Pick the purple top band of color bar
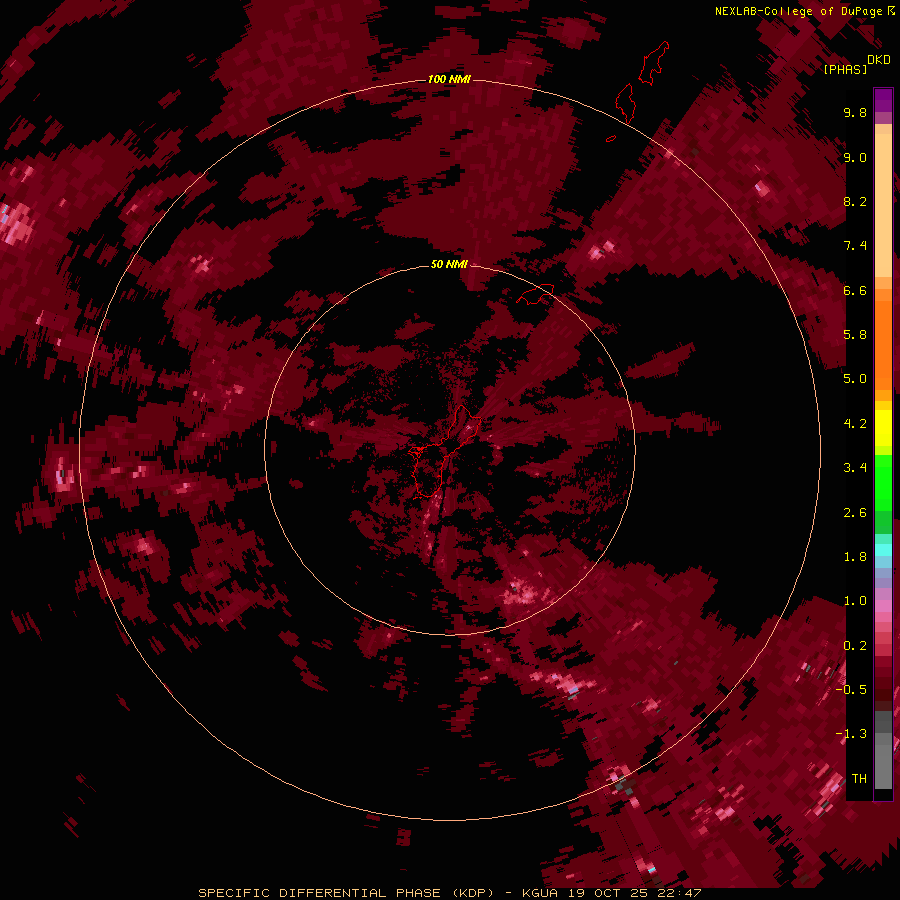900x900 pixels. tap(883, 100)
